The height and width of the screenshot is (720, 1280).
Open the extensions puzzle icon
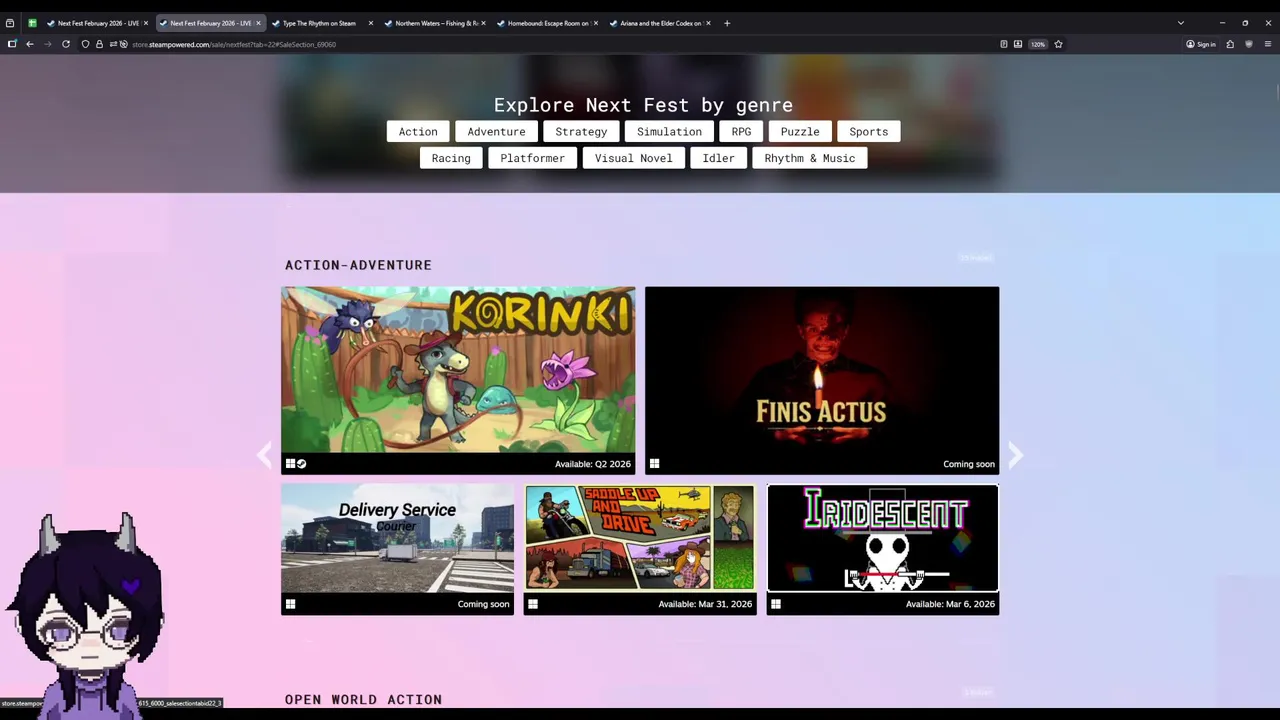coord(1230,44)
